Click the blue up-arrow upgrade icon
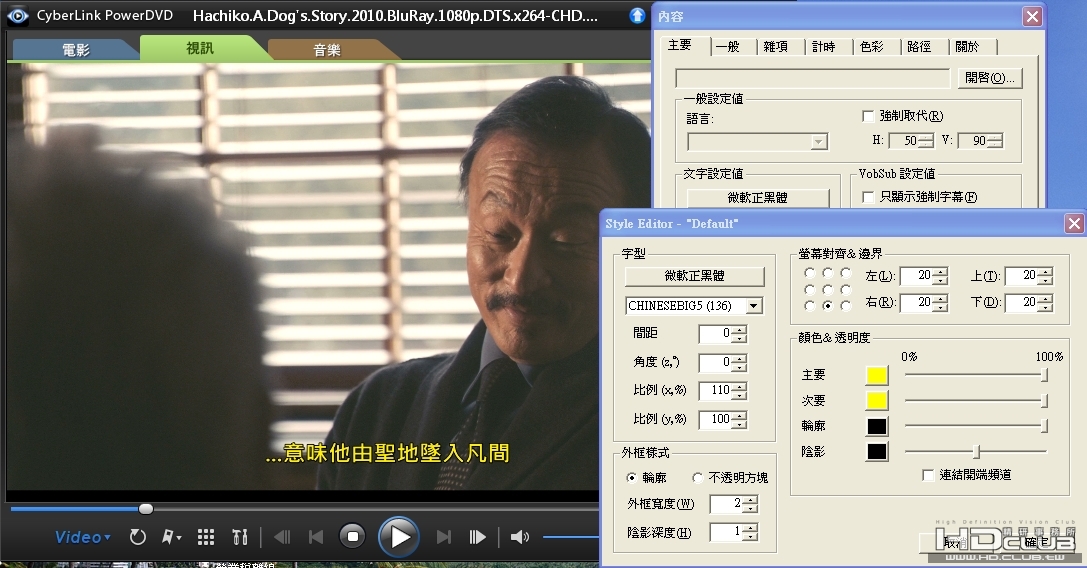The image size is (1087, 568). coord(637,15)
